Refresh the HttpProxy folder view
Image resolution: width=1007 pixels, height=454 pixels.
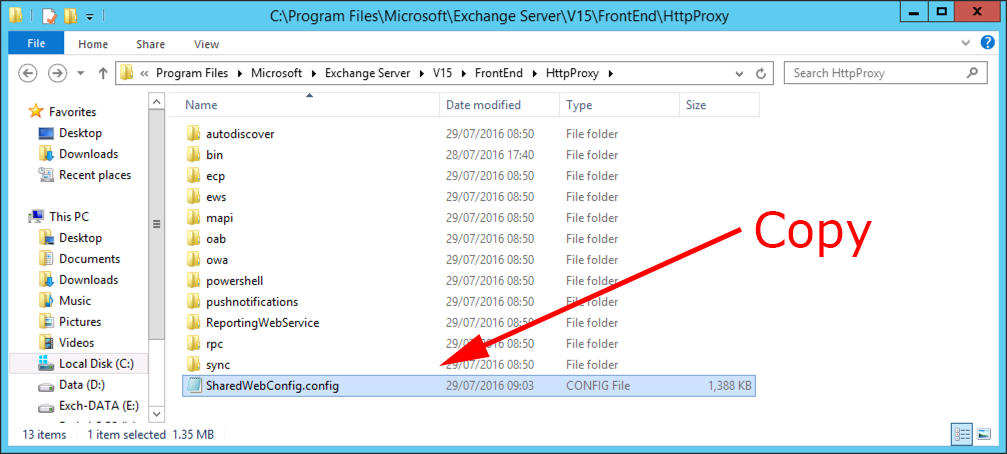[x=761, y=73]
